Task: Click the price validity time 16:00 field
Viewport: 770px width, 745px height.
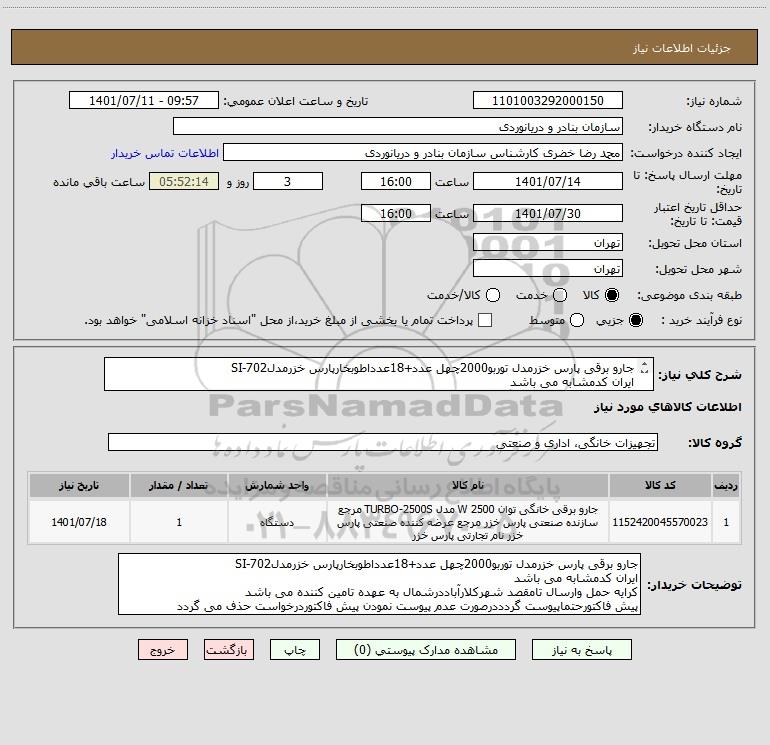Action: (396, 214)
